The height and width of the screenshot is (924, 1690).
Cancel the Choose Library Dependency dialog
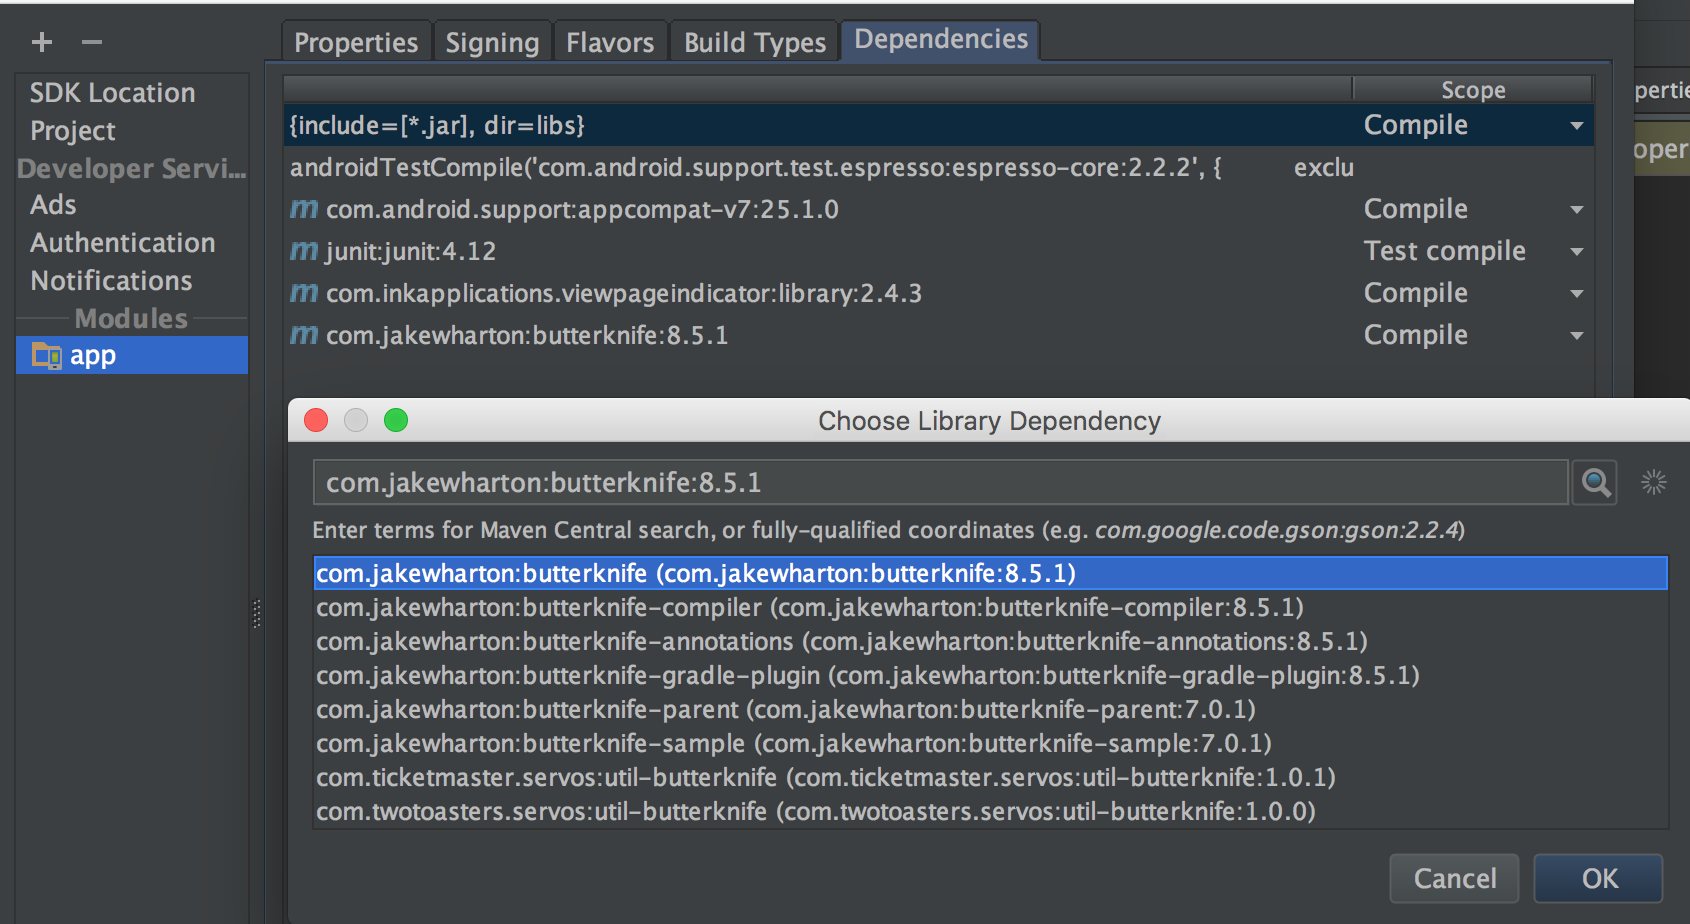(x=1455, y=878)
